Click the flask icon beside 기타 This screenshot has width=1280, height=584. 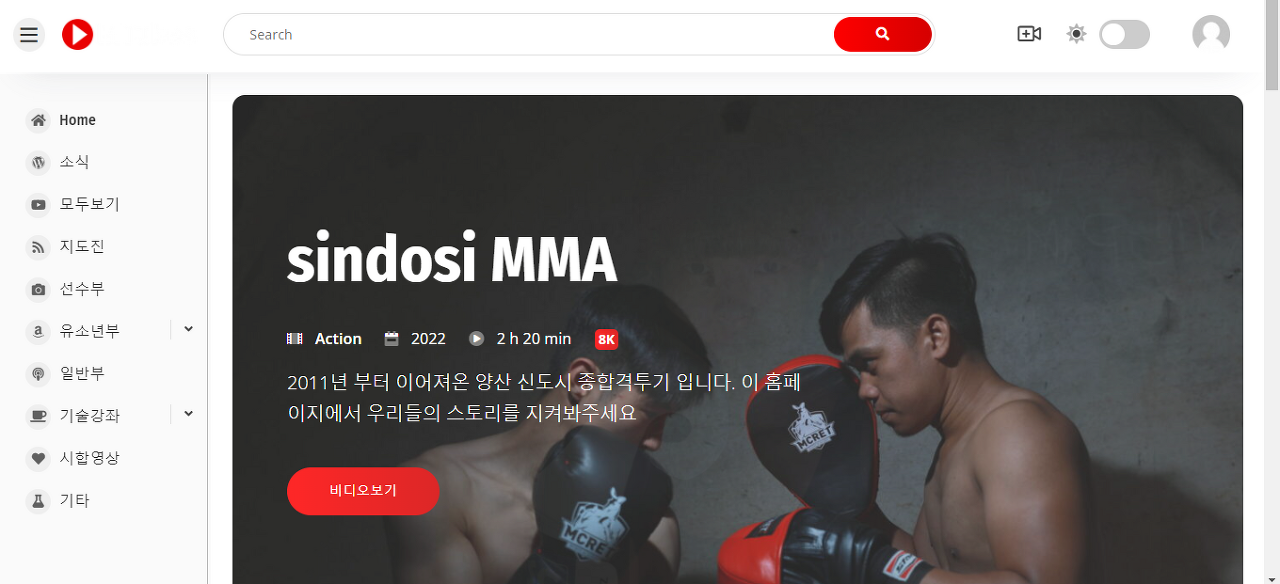point(38,500)
